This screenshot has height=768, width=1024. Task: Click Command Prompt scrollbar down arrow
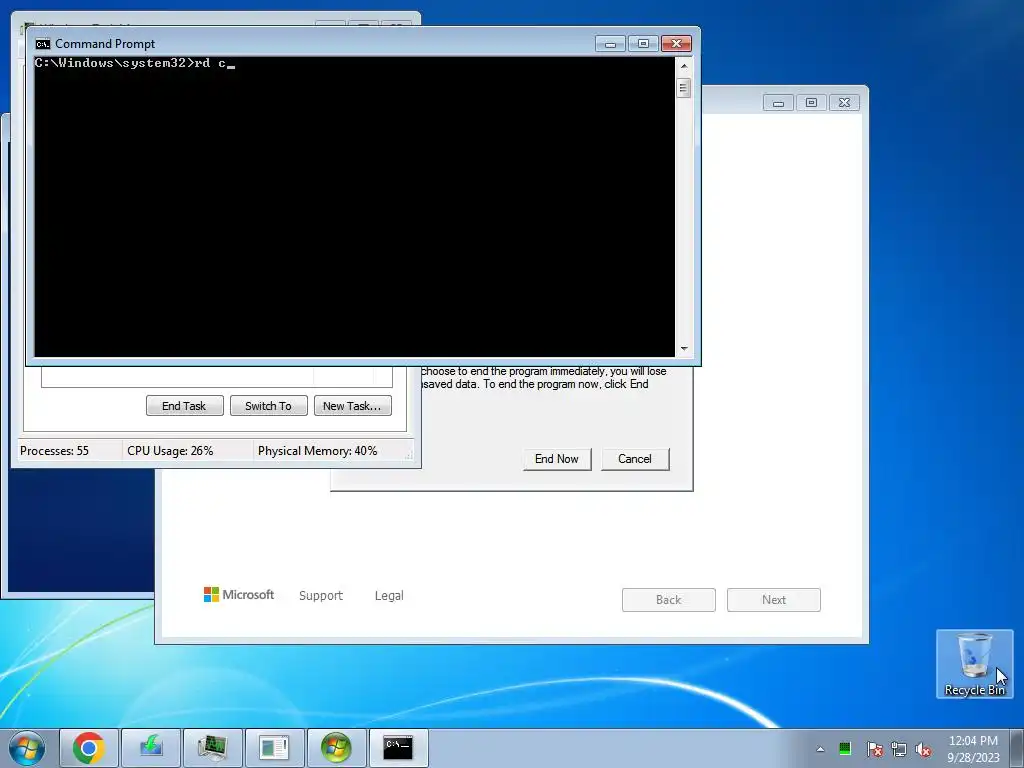[684, 349]
